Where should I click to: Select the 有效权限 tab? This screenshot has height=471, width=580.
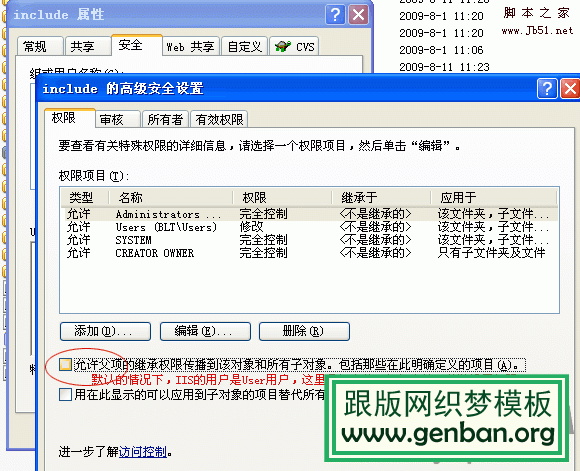(x=219, y=119)
